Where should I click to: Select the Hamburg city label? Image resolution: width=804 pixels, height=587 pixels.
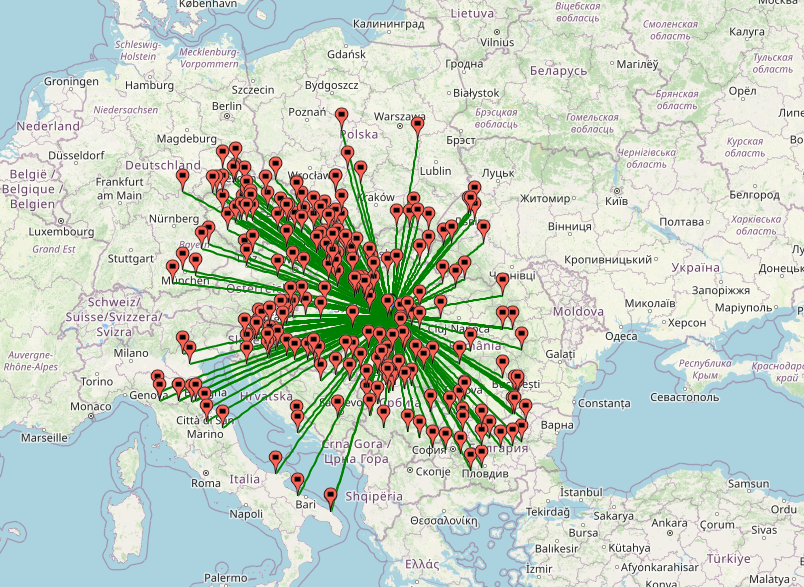pos(149,85)
